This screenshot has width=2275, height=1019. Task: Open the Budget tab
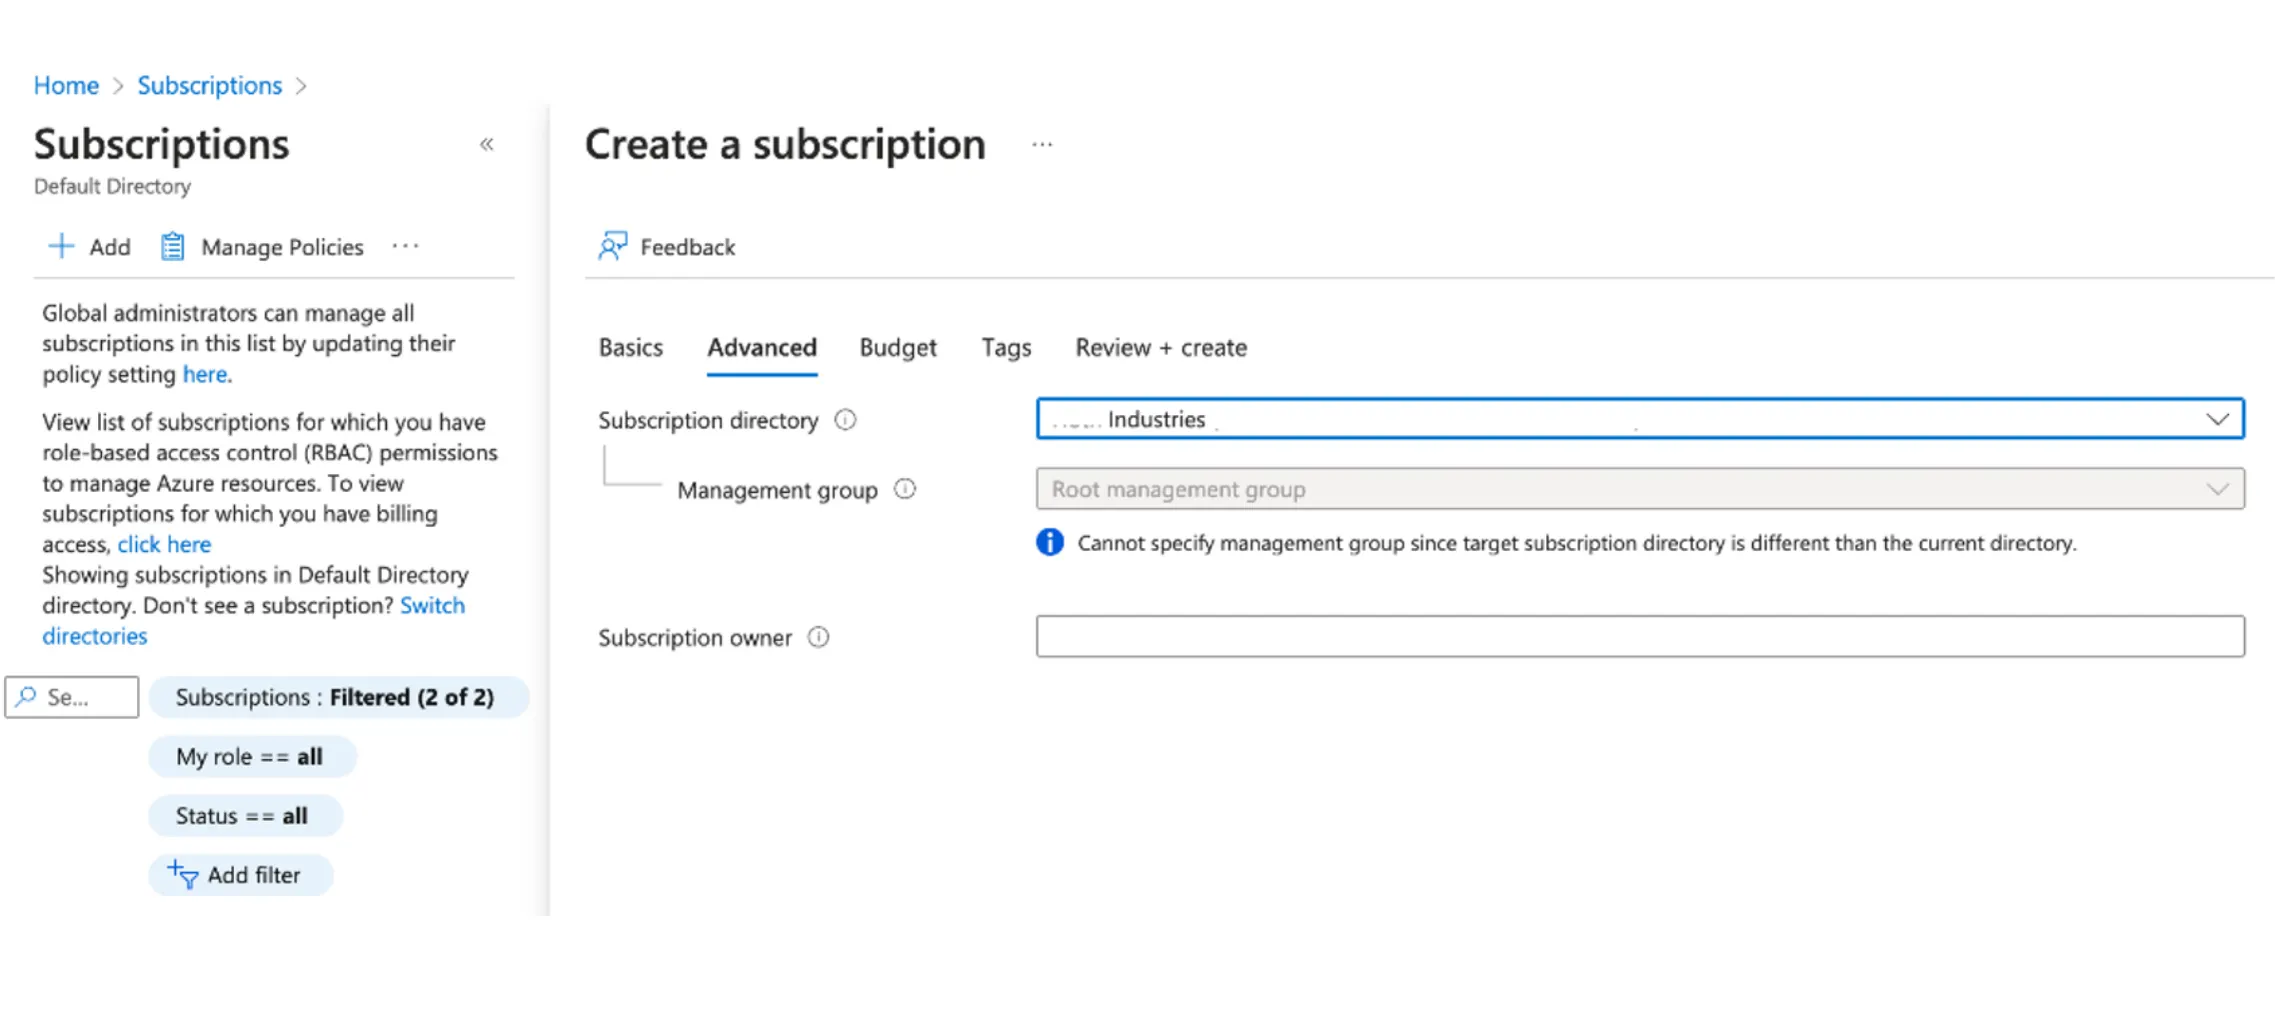898,348
